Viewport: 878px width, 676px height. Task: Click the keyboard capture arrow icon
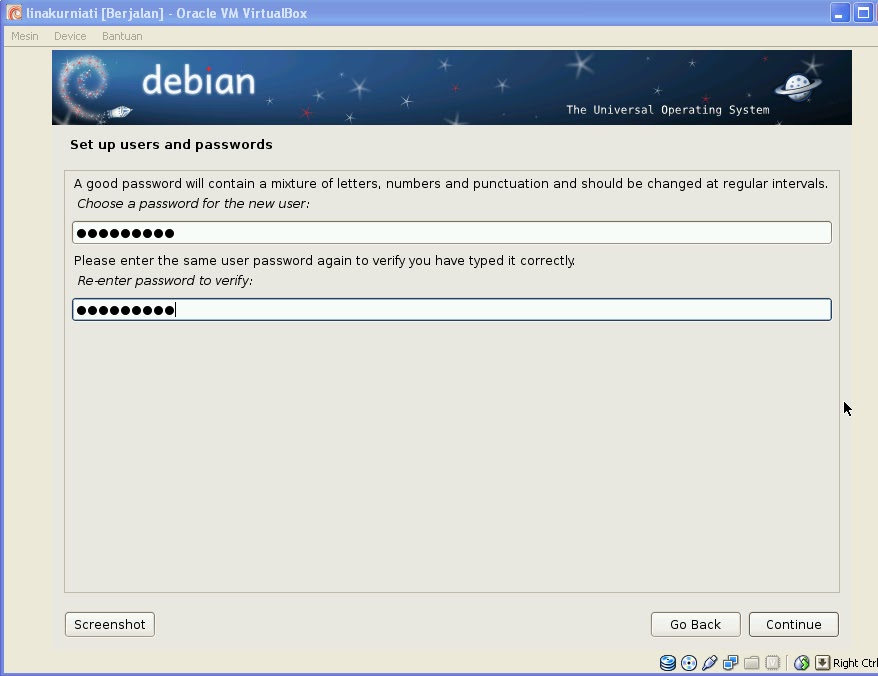click(822, 663)
